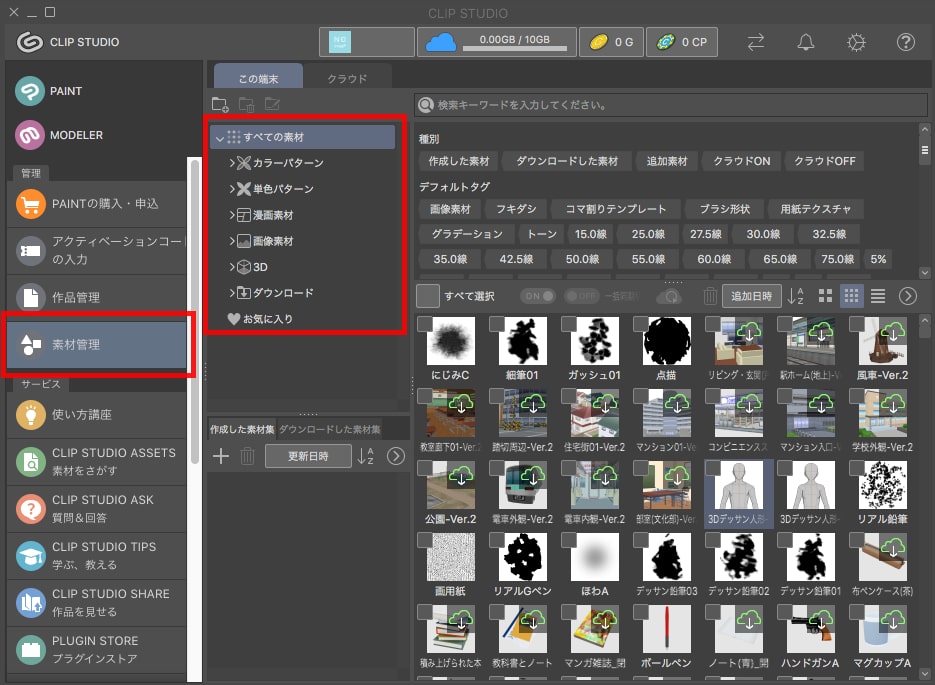Check the 細筆01 material checkbox
The width and height of the screenshot is (935, 685).
pos(497,324)
